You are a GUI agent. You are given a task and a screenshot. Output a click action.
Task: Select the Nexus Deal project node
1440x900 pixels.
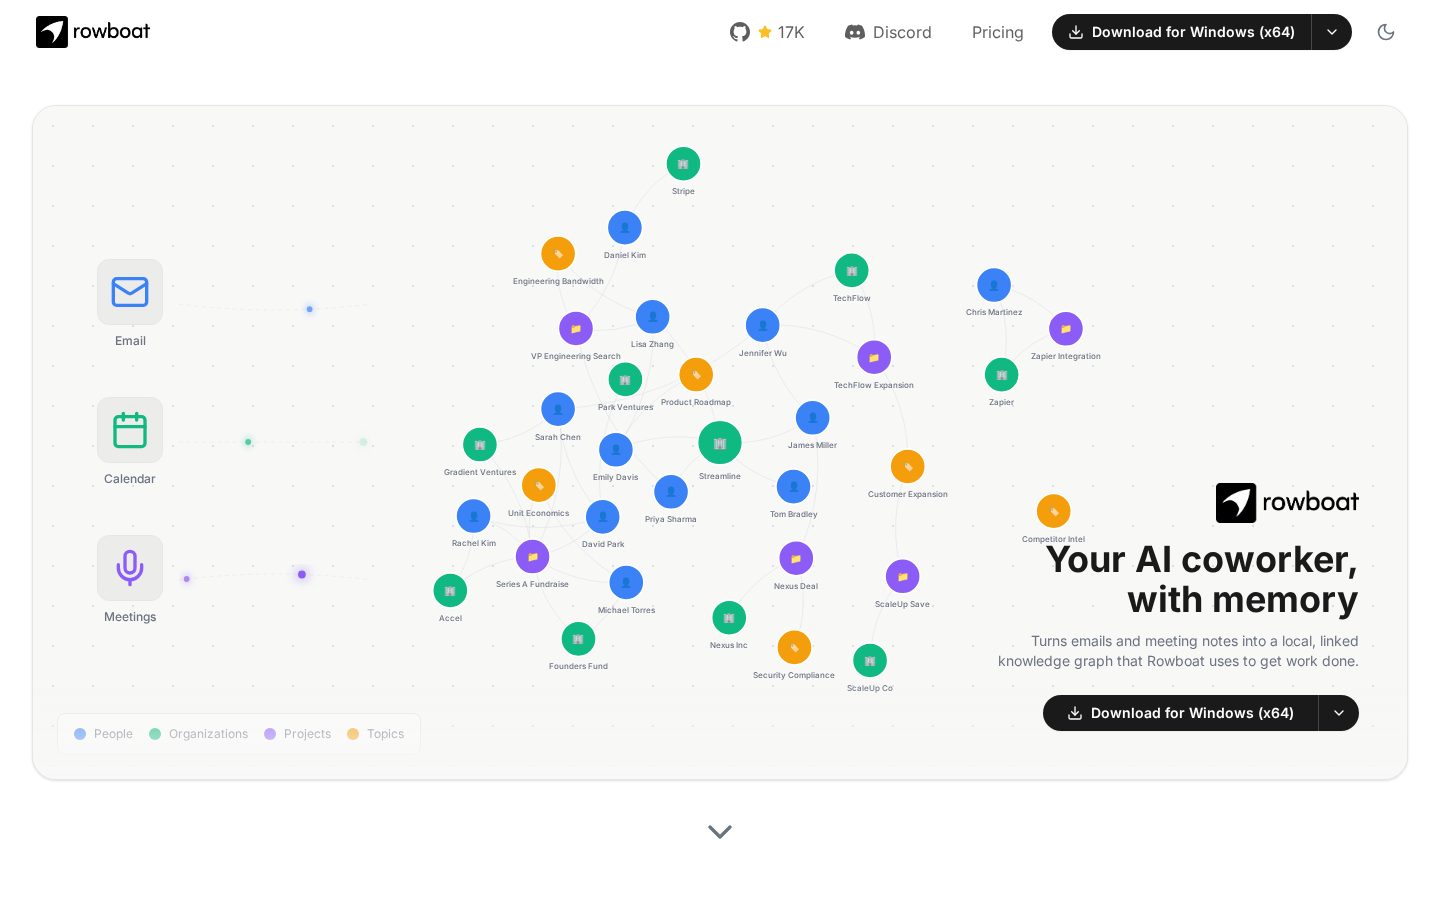(x=796, y=559)
